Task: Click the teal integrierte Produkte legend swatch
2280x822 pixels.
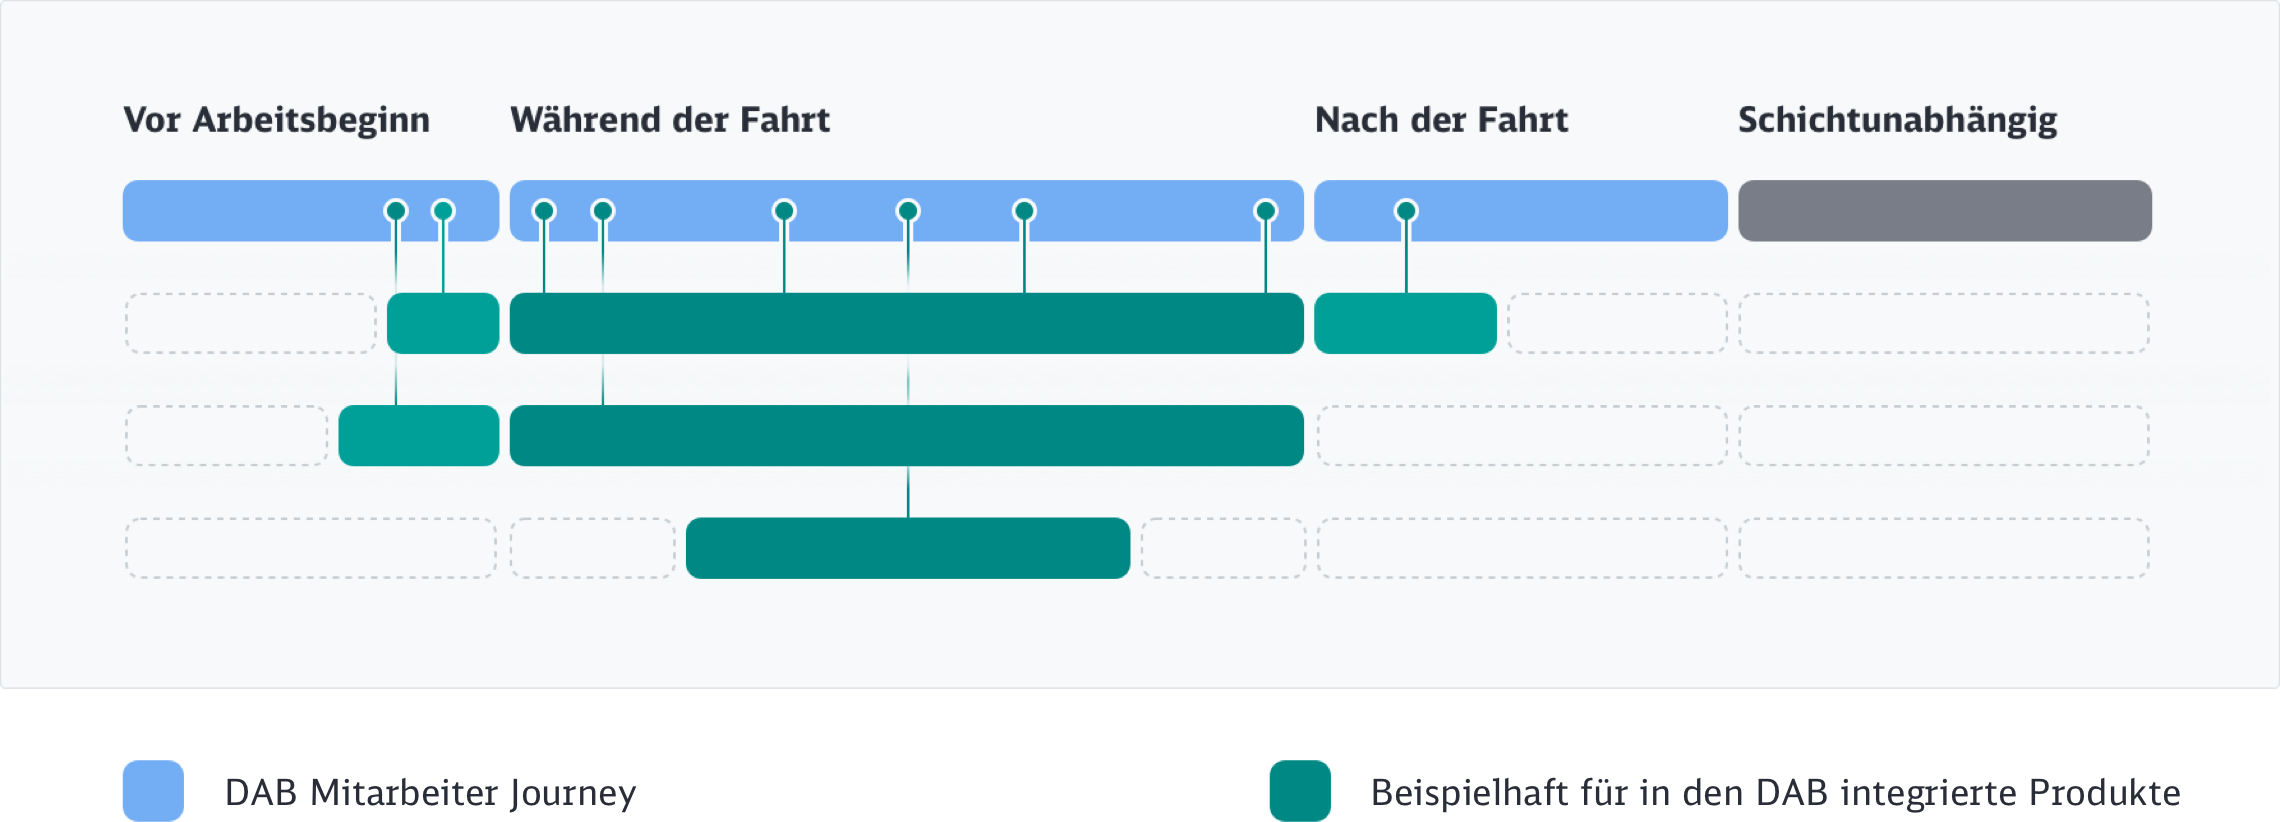Action: pos(1300,791)
